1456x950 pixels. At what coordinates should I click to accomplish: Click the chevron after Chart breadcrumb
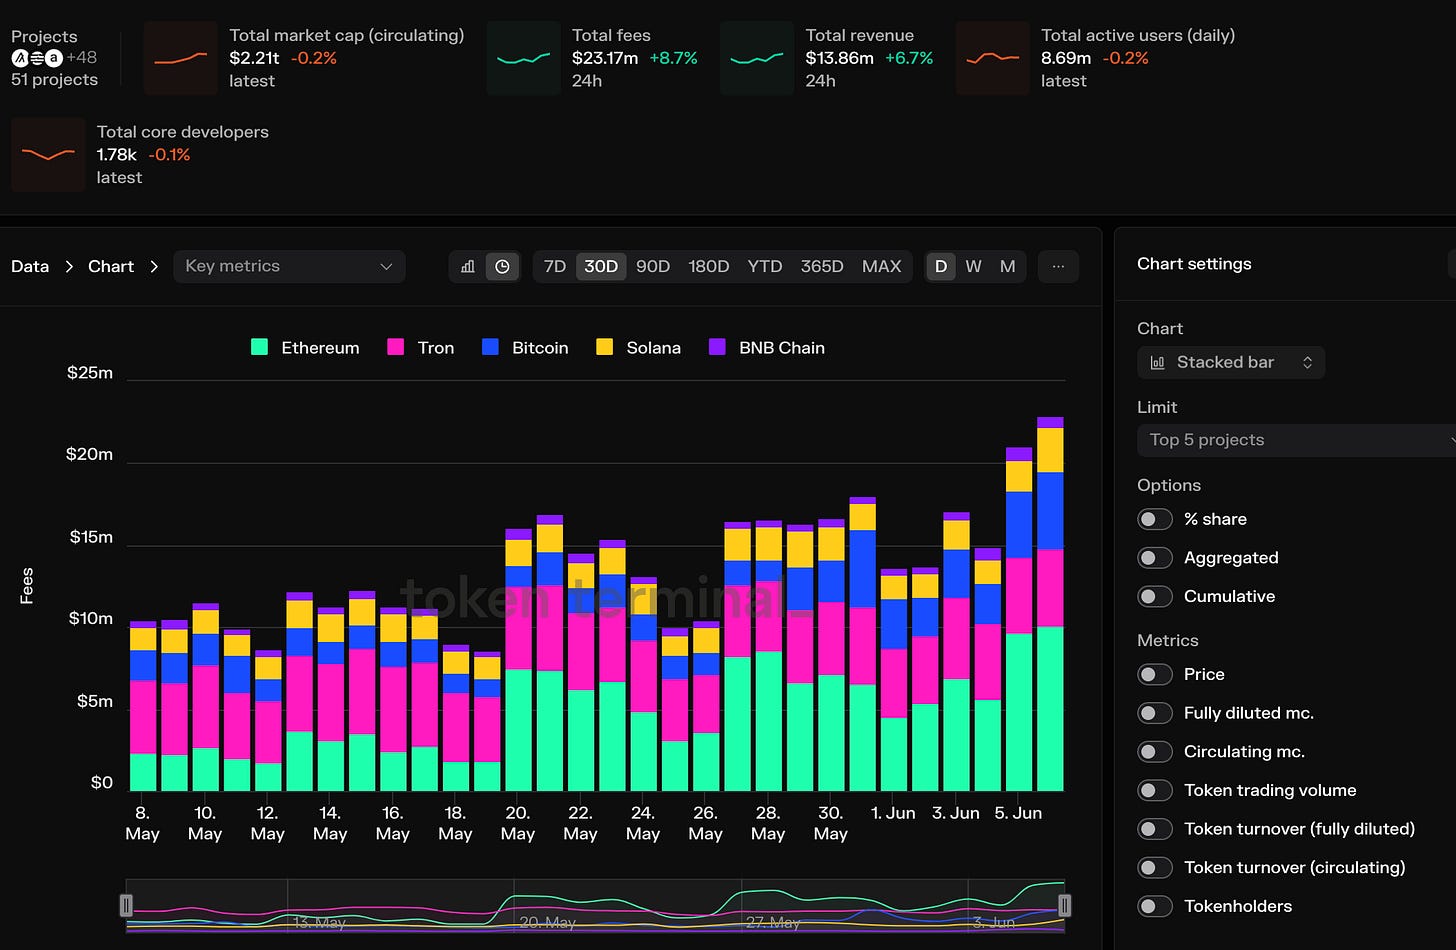click(x=154, y=267)
